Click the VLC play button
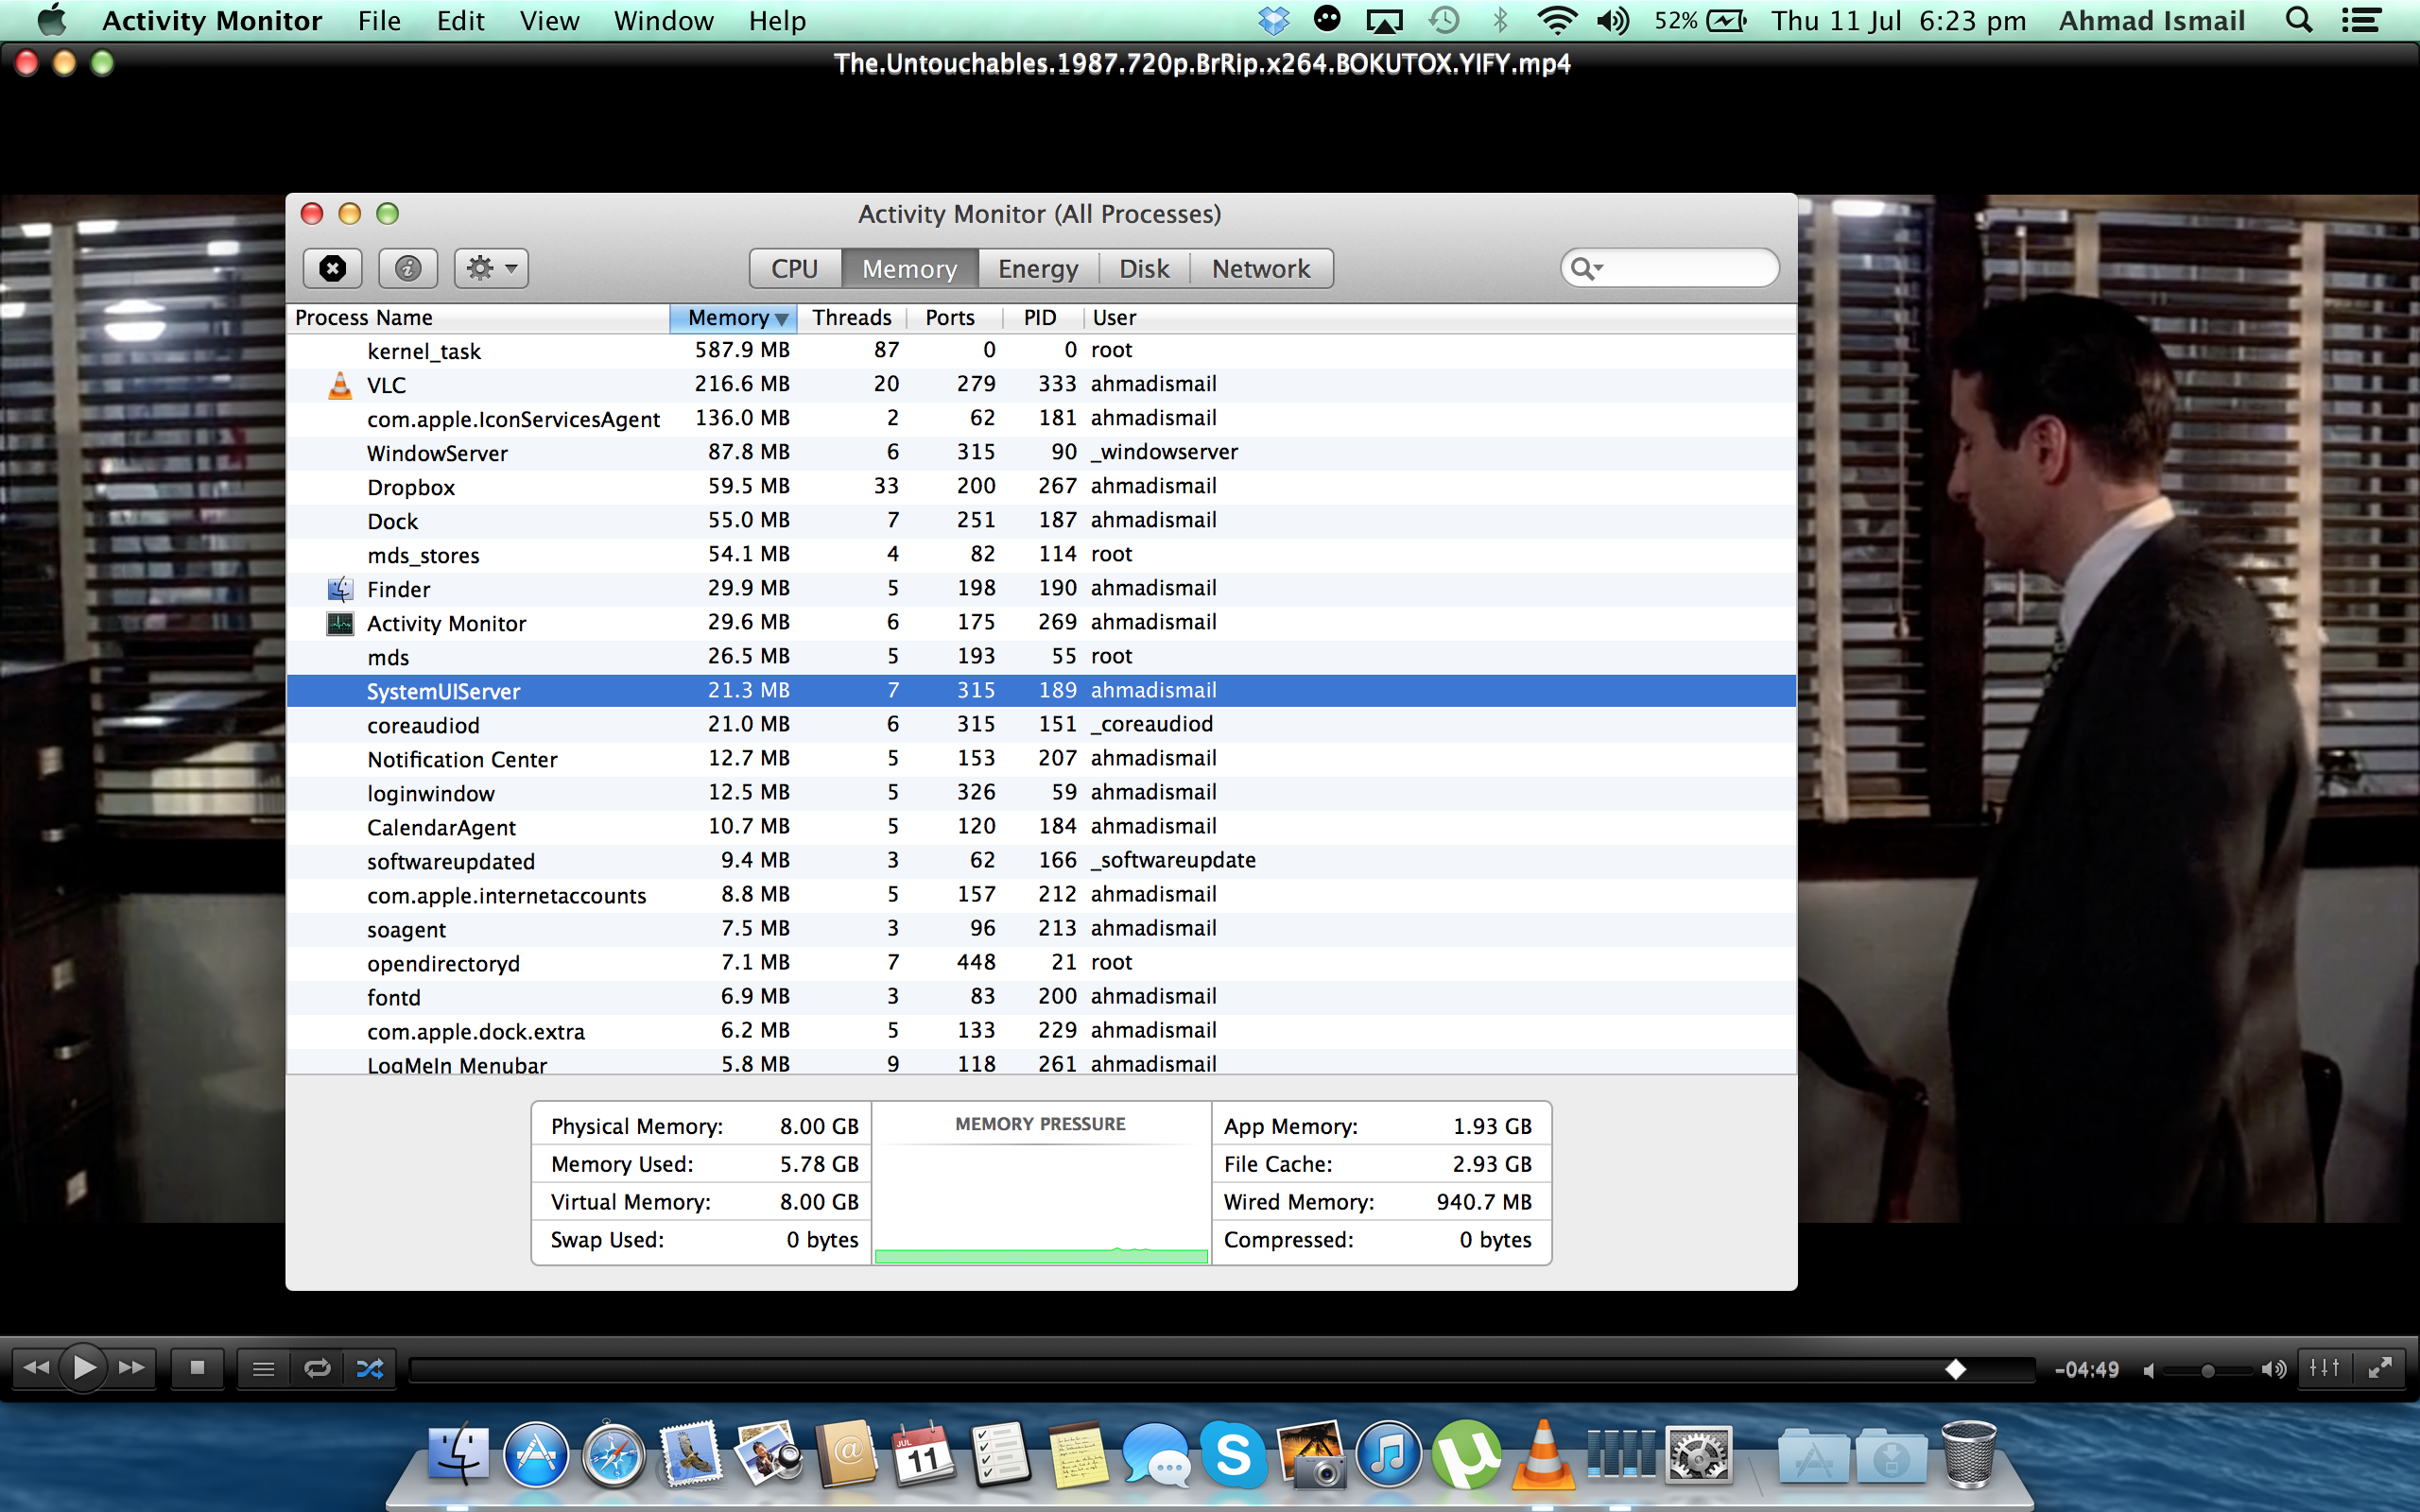2420x1512 pixels. [x=84, y=1367]
